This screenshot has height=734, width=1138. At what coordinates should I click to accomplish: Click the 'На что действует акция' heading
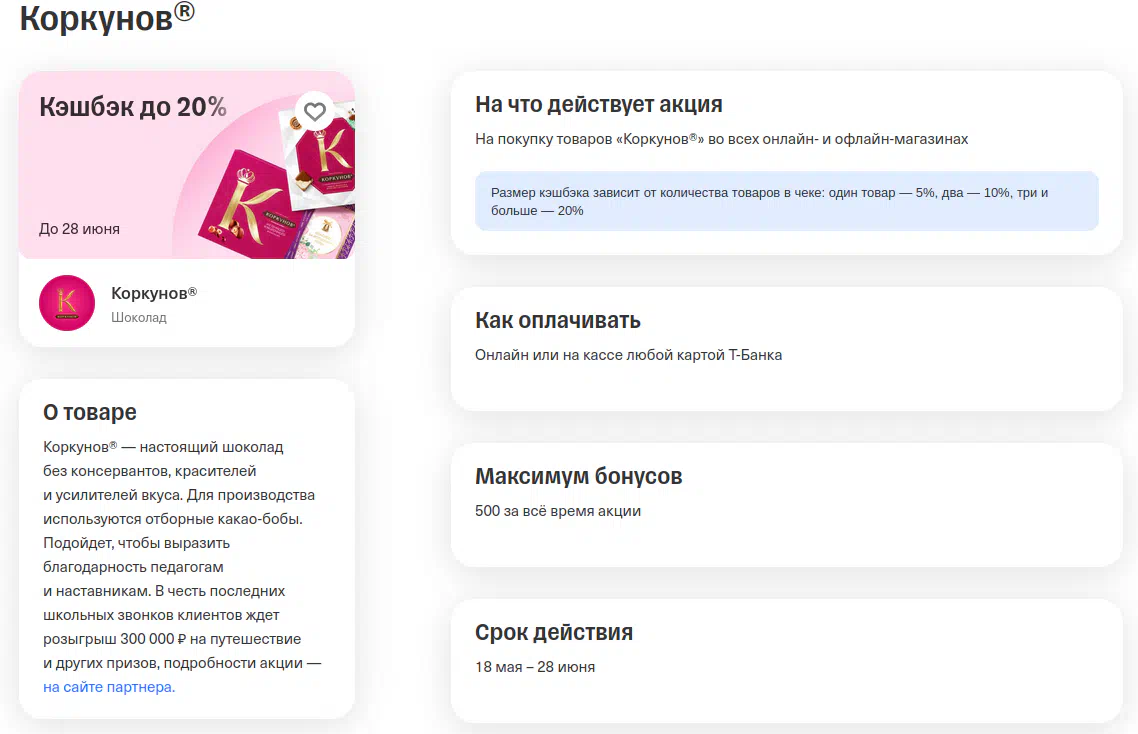[598, 104]
